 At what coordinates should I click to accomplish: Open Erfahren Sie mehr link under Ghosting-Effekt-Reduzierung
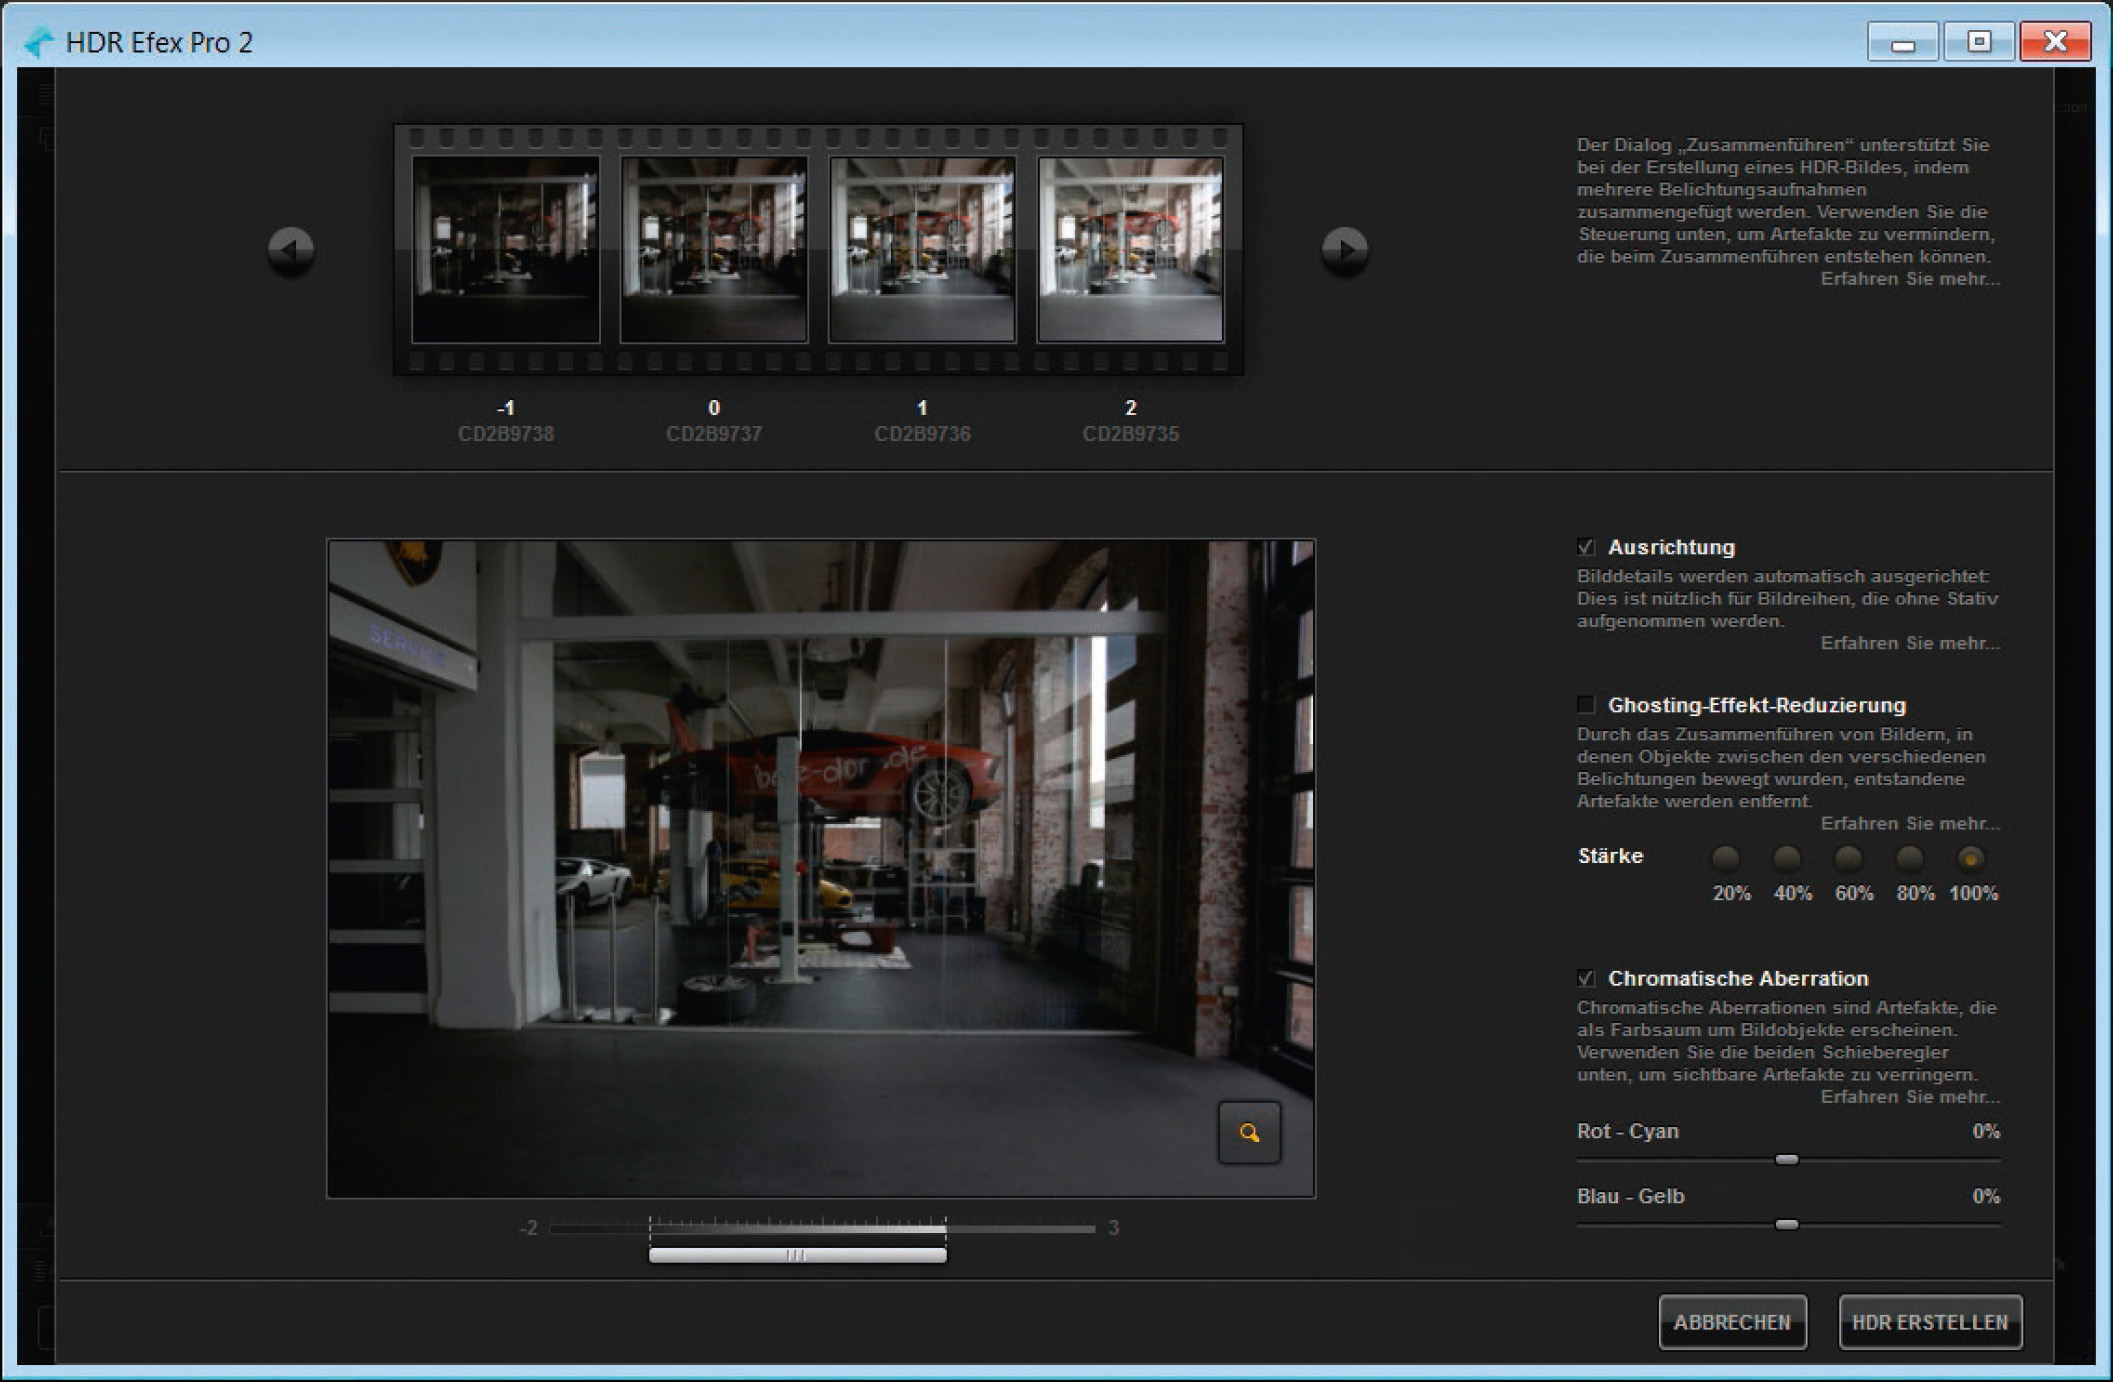(x=1910, y=823)
